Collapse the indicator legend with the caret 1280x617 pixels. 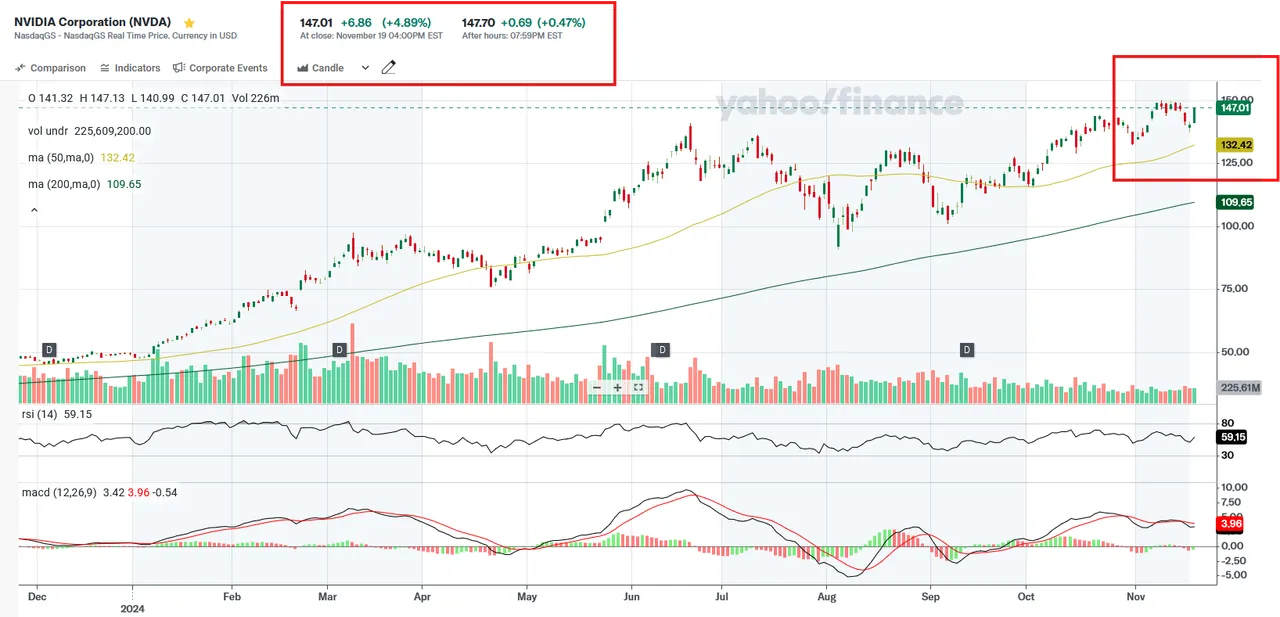pyautogui.click(x=35, y=211)
